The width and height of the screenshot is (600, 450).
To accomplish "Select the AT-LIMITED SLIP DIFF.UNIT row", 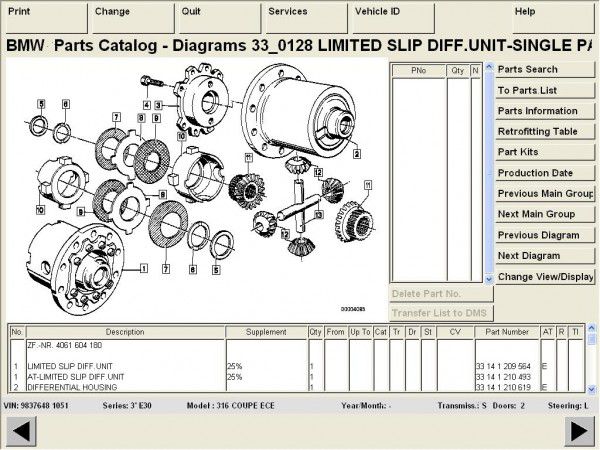I will point(297,377).
